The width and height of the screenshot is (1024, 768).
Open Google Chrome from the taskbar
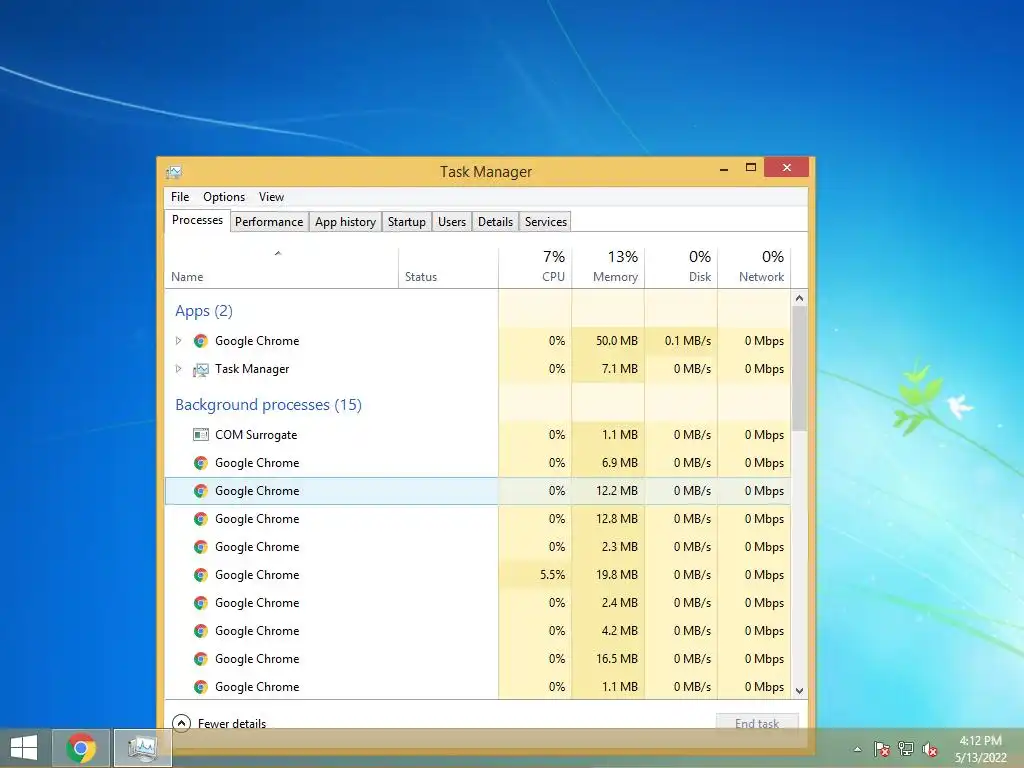click(x=81, y=748)
